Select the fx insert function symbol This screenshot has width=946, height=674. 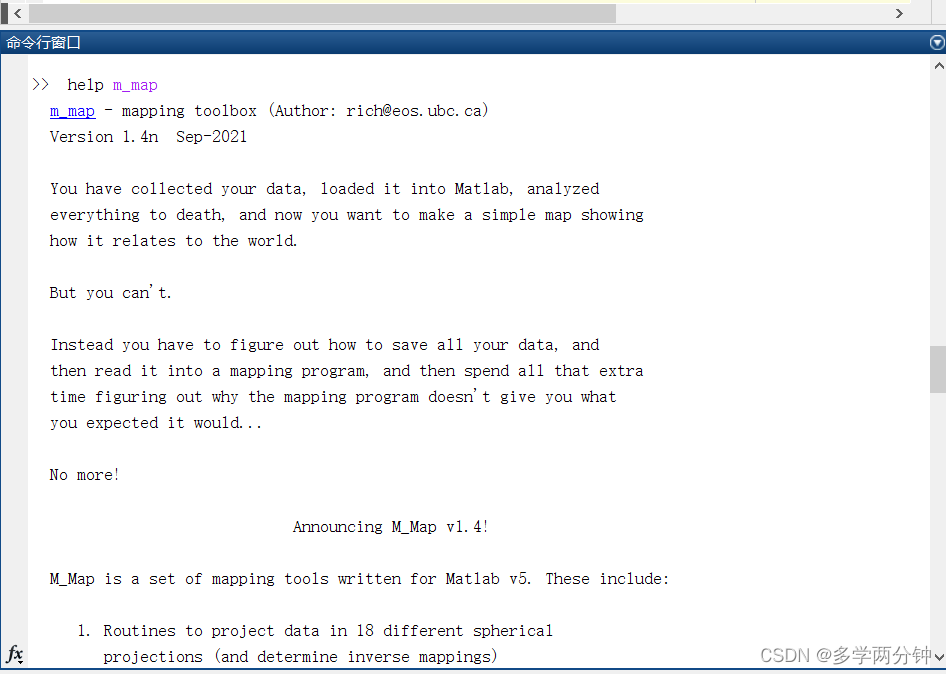point(14,655)
